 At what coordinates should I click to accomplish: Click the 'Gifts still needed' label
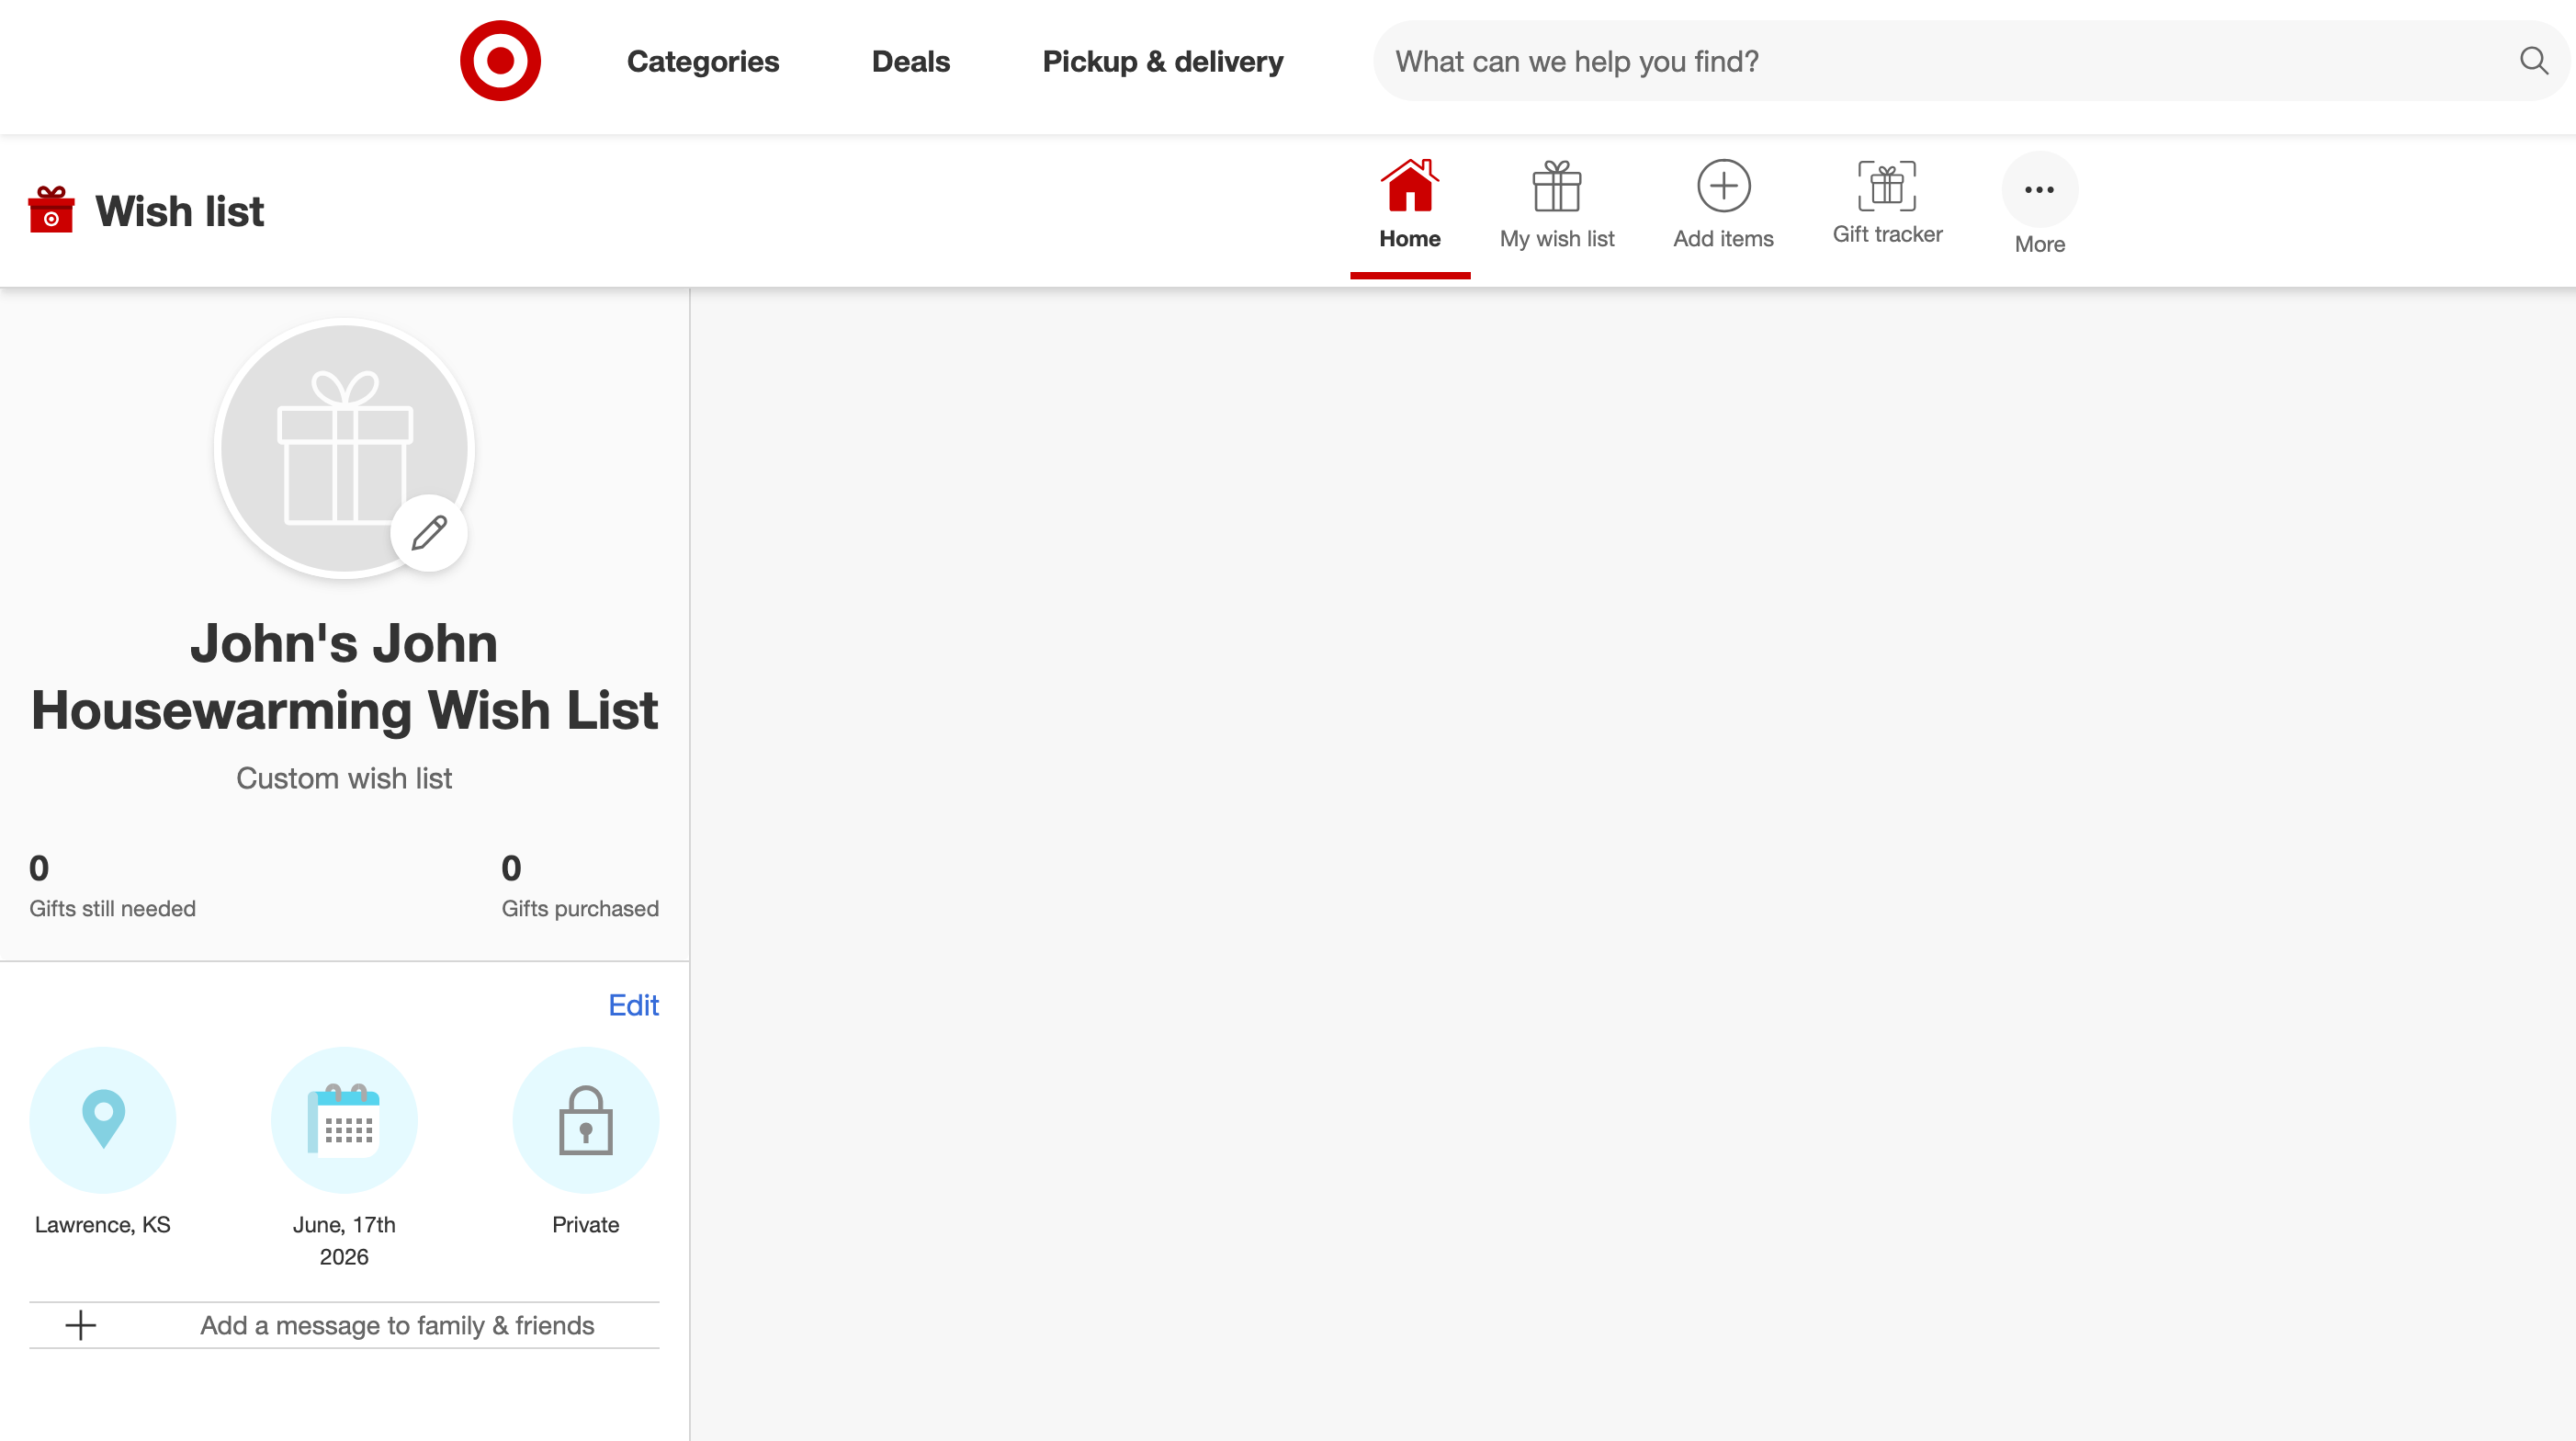pos(112,908)
